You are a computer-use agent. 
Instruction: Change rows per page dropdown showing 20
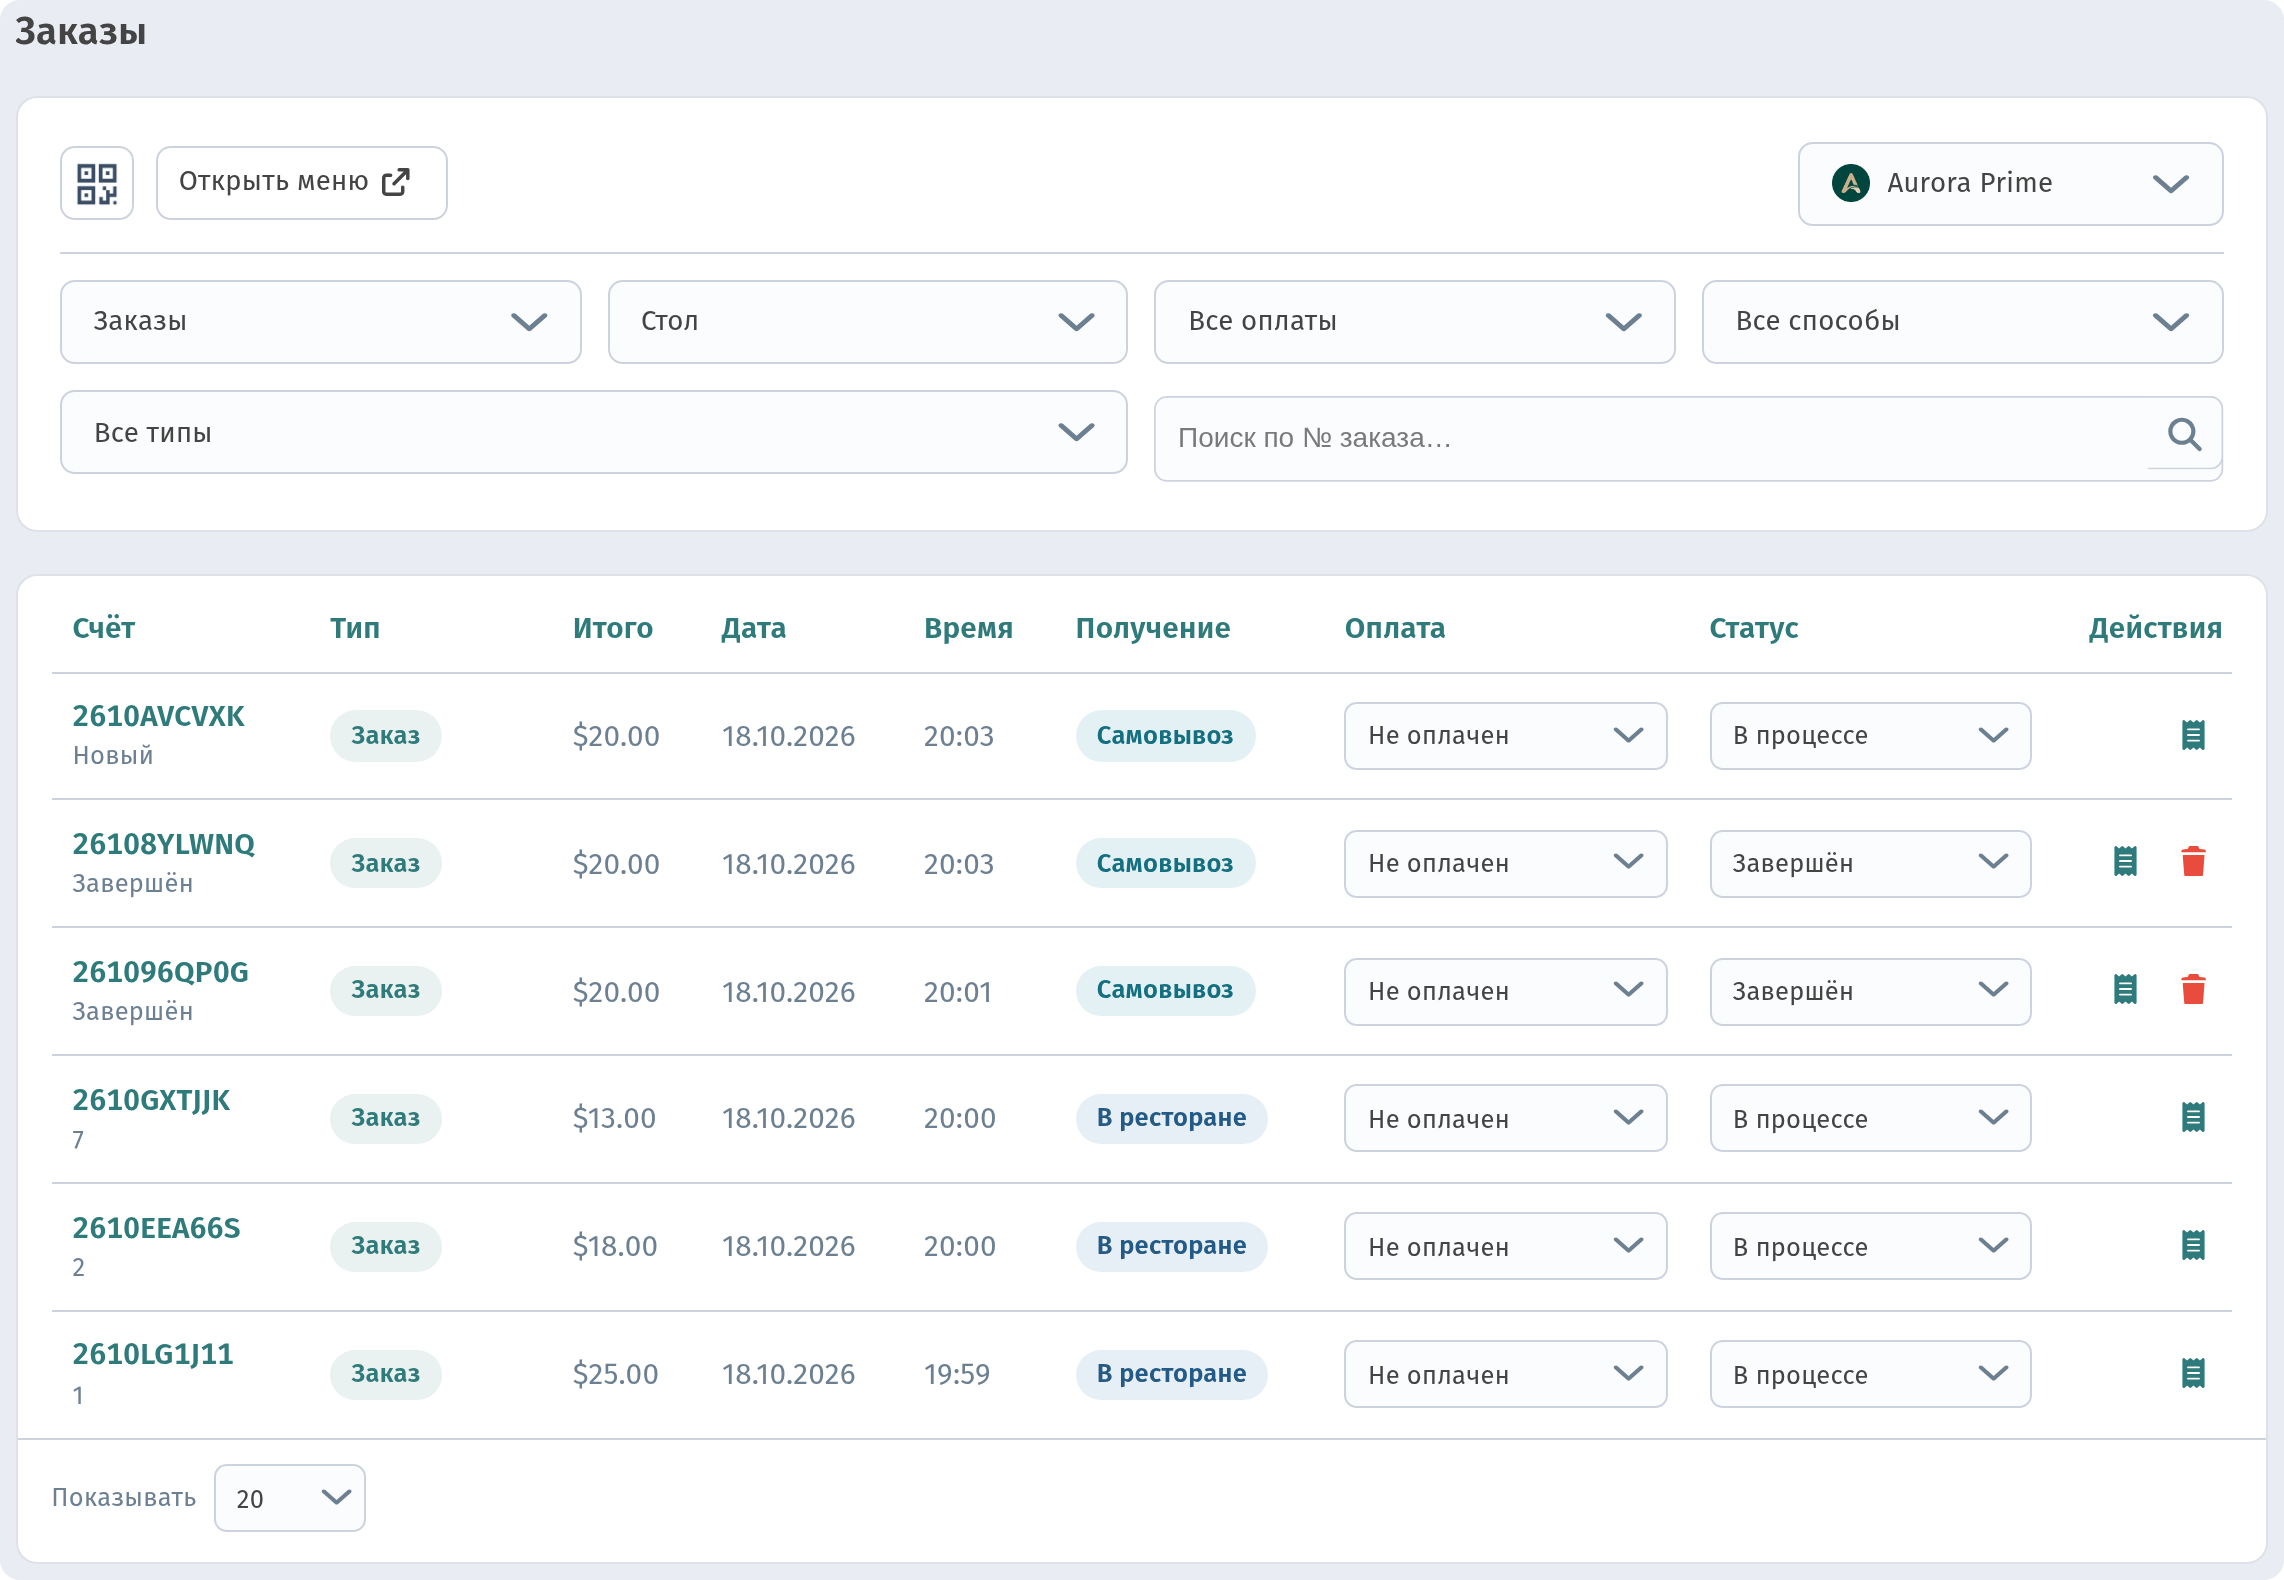[290, 1498]
